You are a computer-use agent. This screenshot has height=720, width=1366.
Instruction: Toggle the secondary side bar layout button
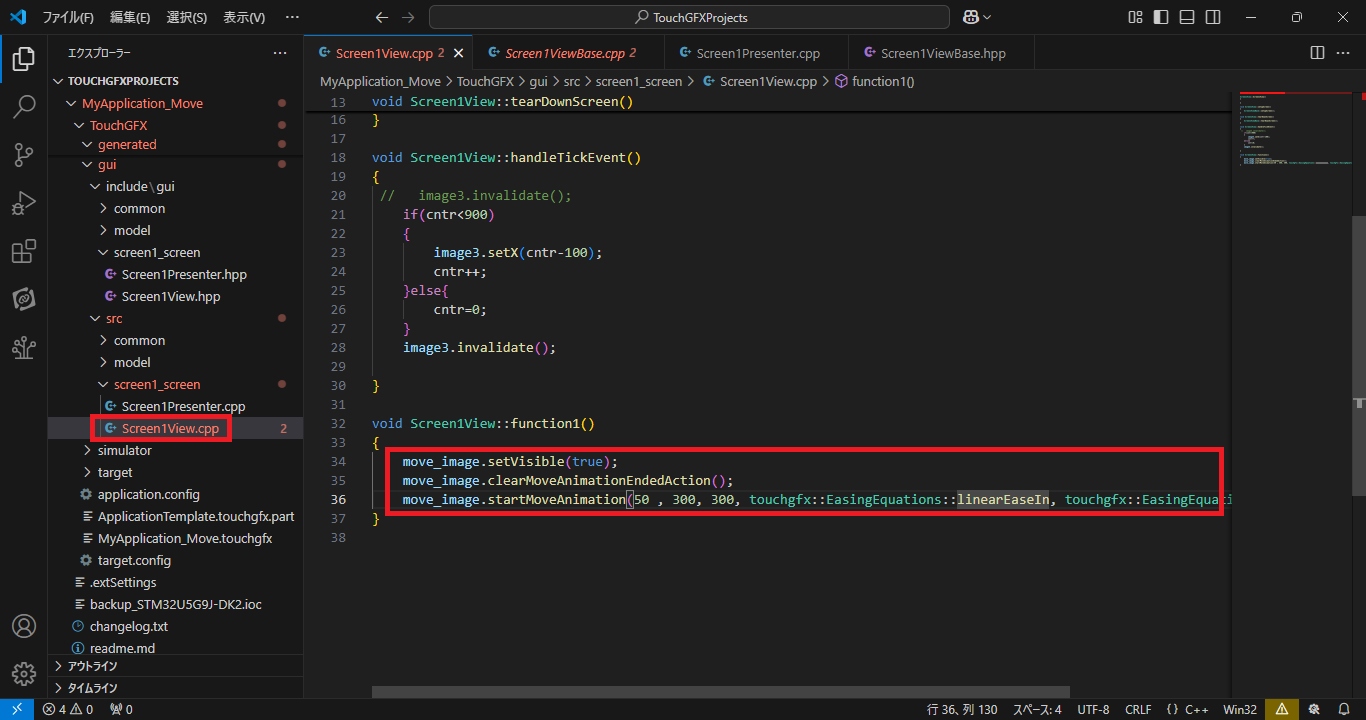pyautogui.click(x=1213, y=17)
